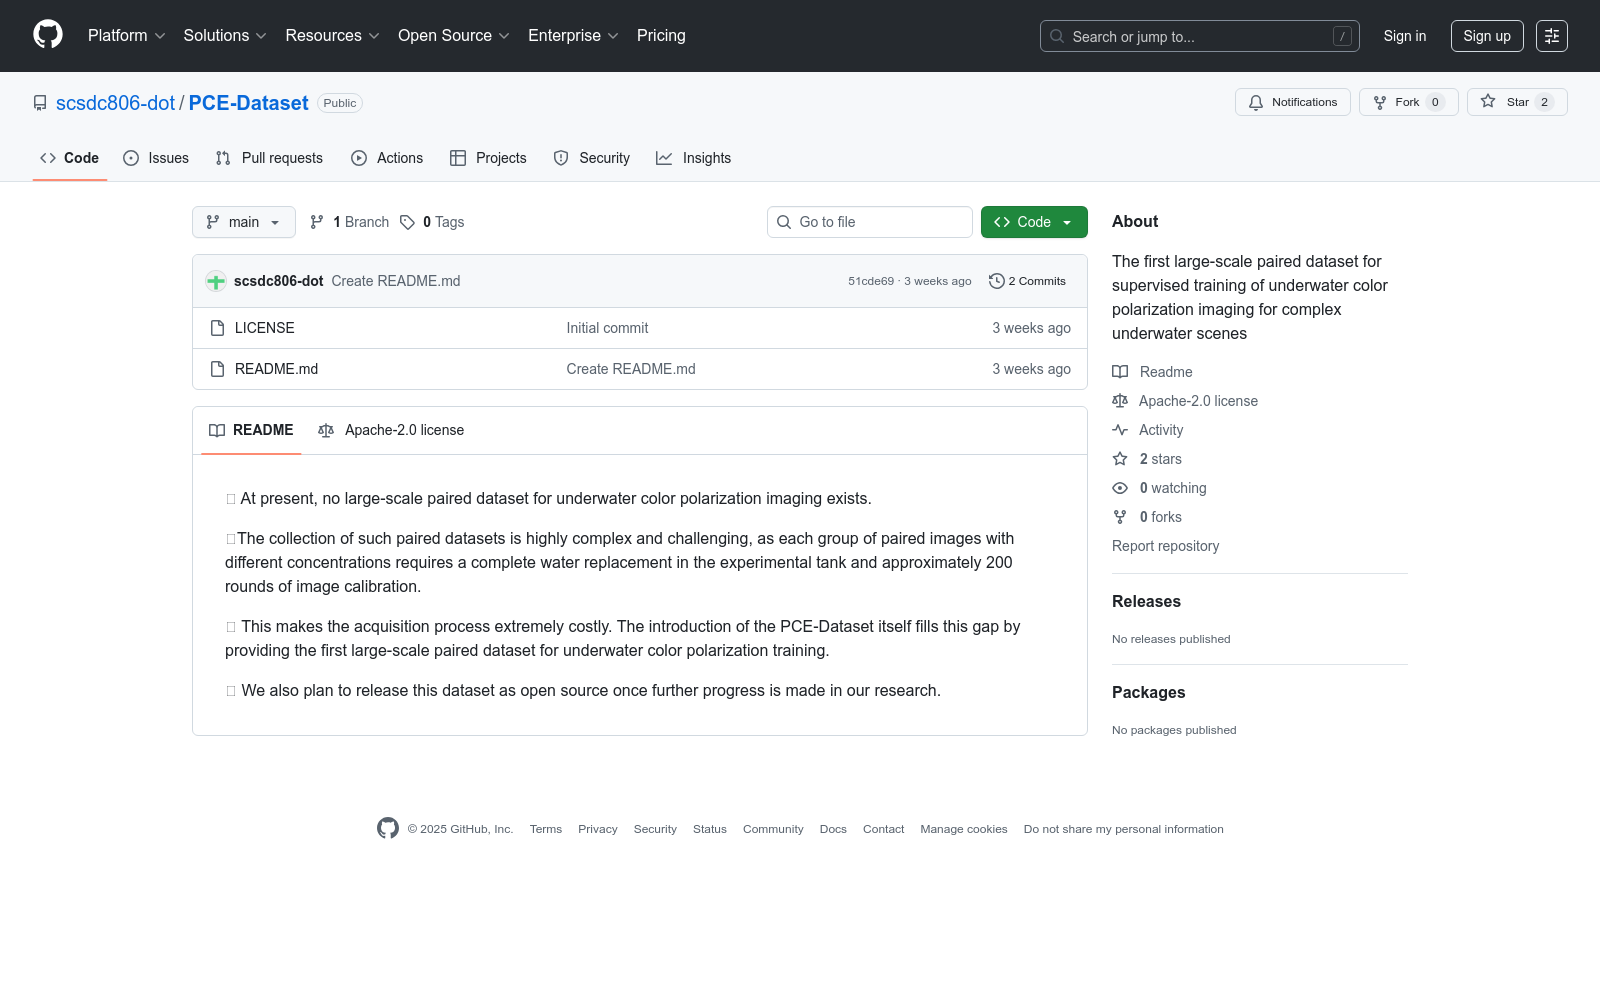Open the 0 forks link

1147,517
